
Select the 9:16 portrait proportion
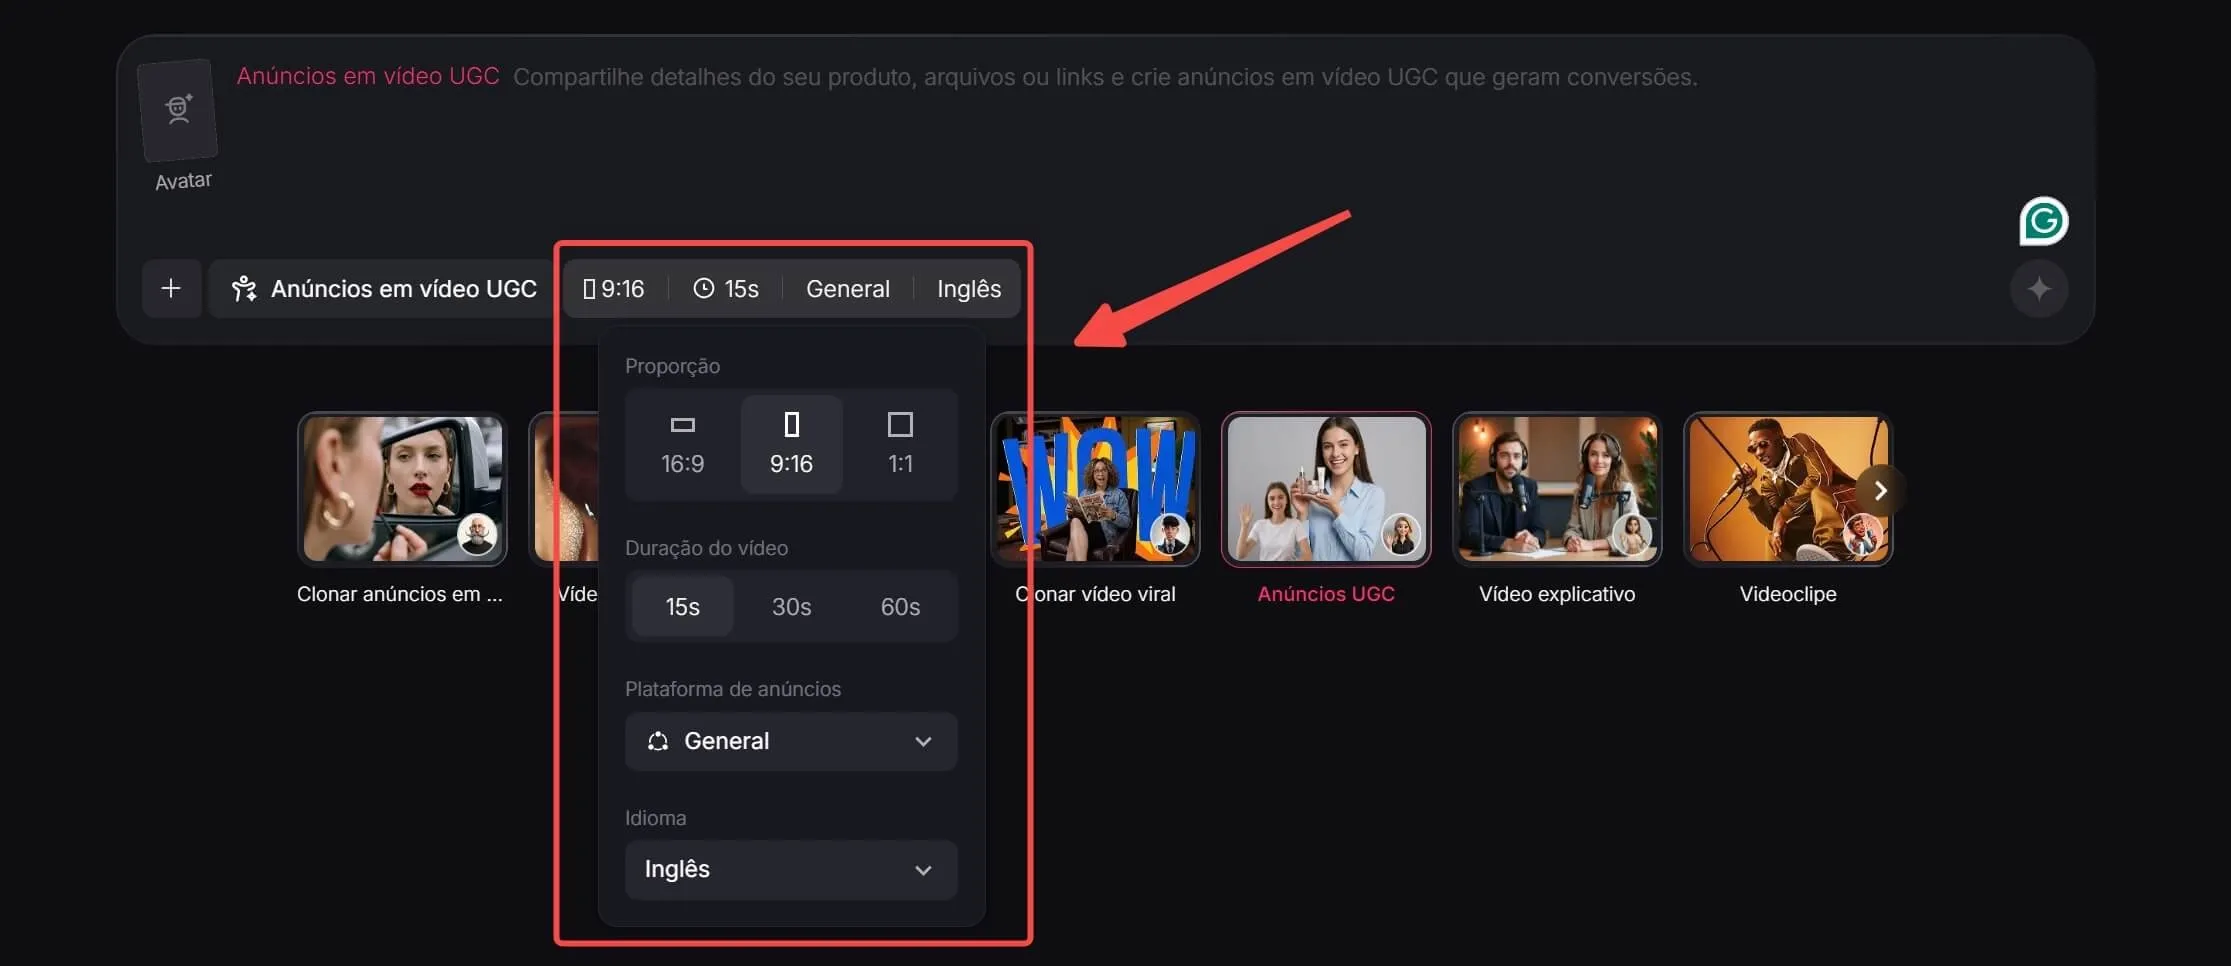tap(791, 444)
